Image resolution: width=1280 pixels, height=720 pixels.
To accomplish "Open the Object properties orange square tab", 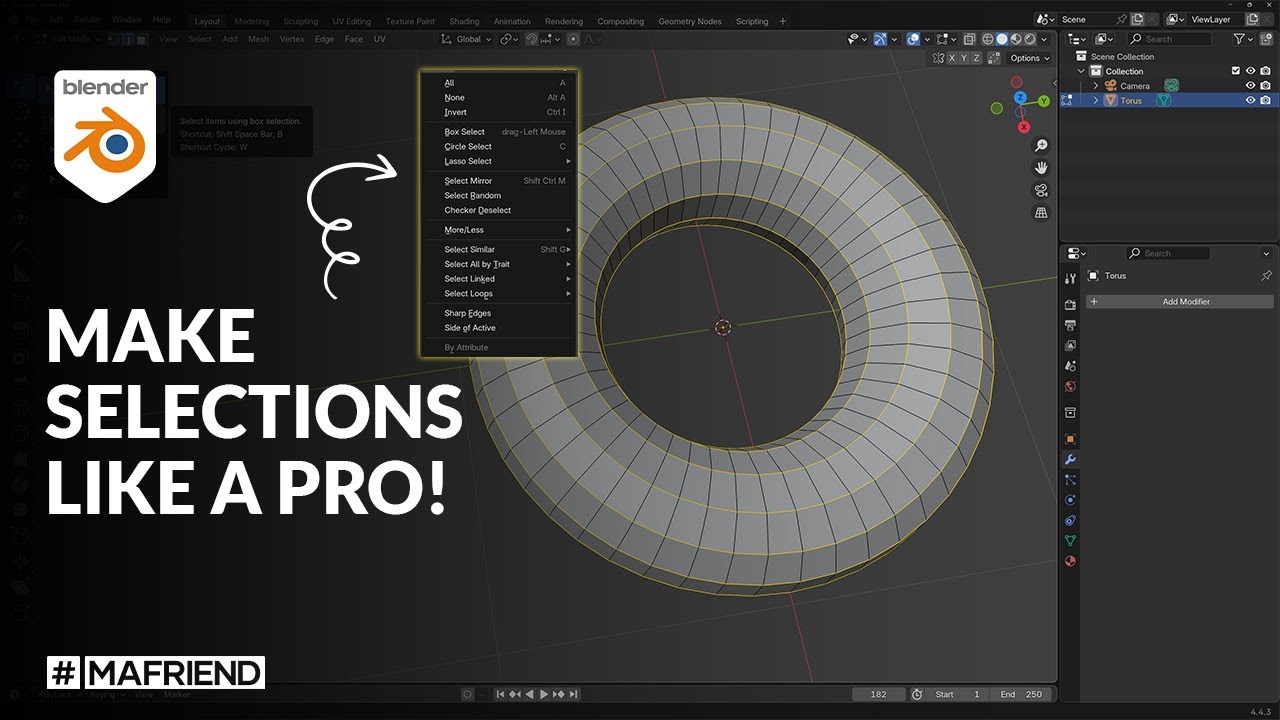I will pyautogui.click(x=1070, y=439).
